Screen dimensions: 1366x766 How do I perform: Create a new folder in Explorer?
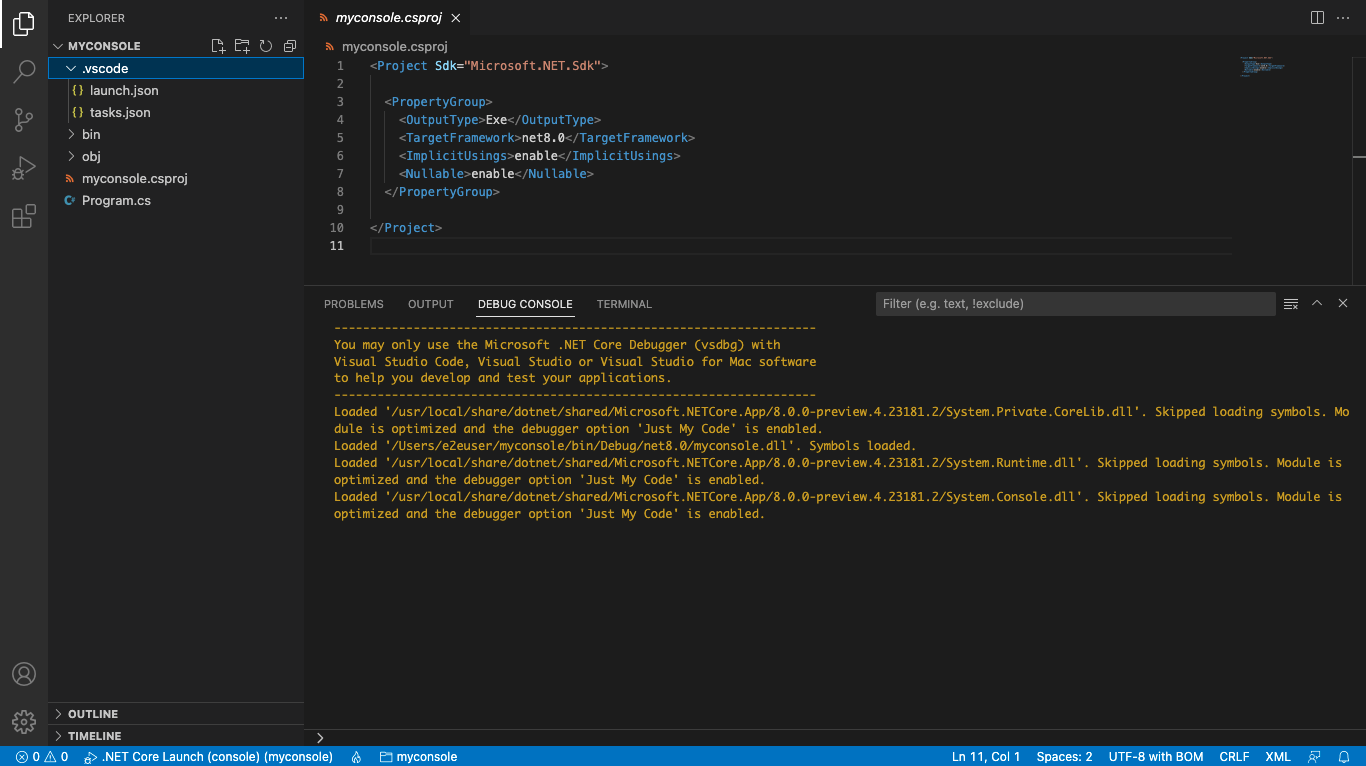(x=241, y=45)
